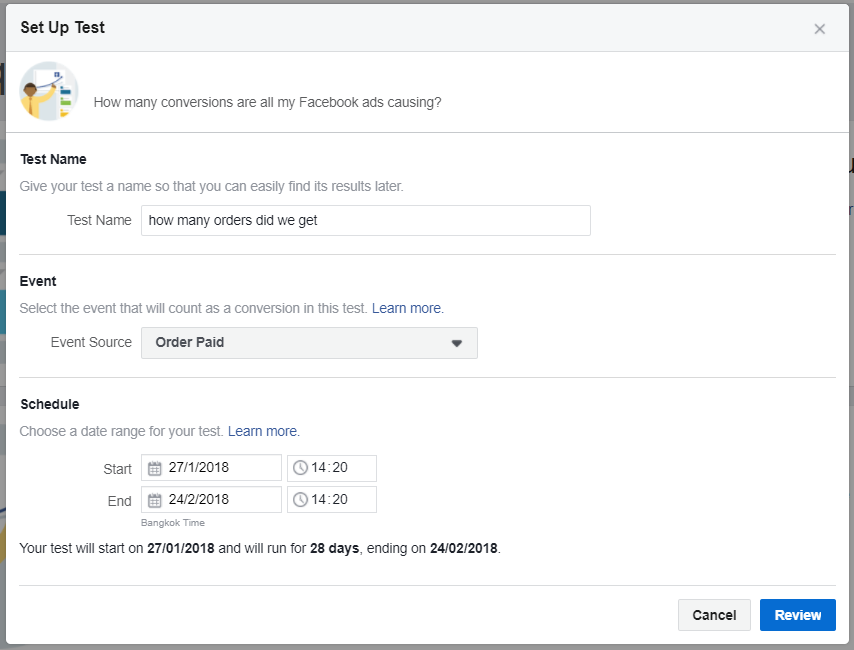
Task: Click the hour value in End time
Action: pos(318,500)
